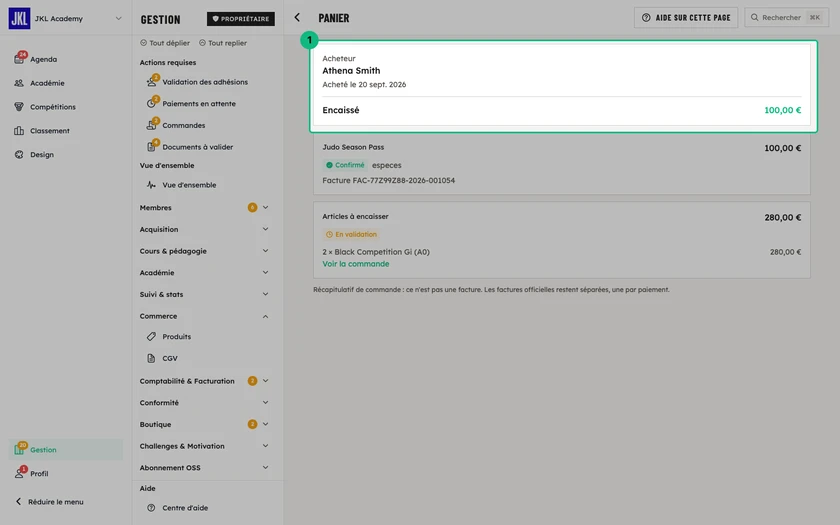Click the Propriétaire shield badge
The image size is (840, 525).
[x=241, y=19]
